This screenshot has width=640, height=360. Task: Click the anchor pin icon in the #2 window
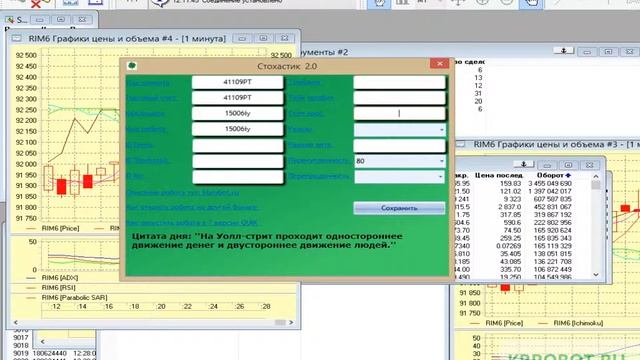[564, 51]
